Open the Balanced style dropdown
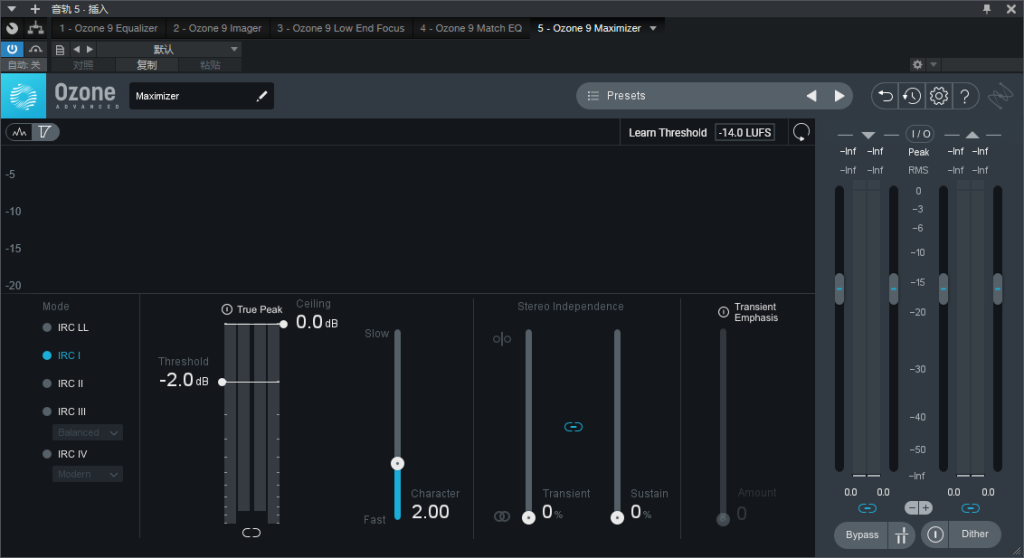The height and width of the screenshot is (558, 1024). [x=88, y=433]
